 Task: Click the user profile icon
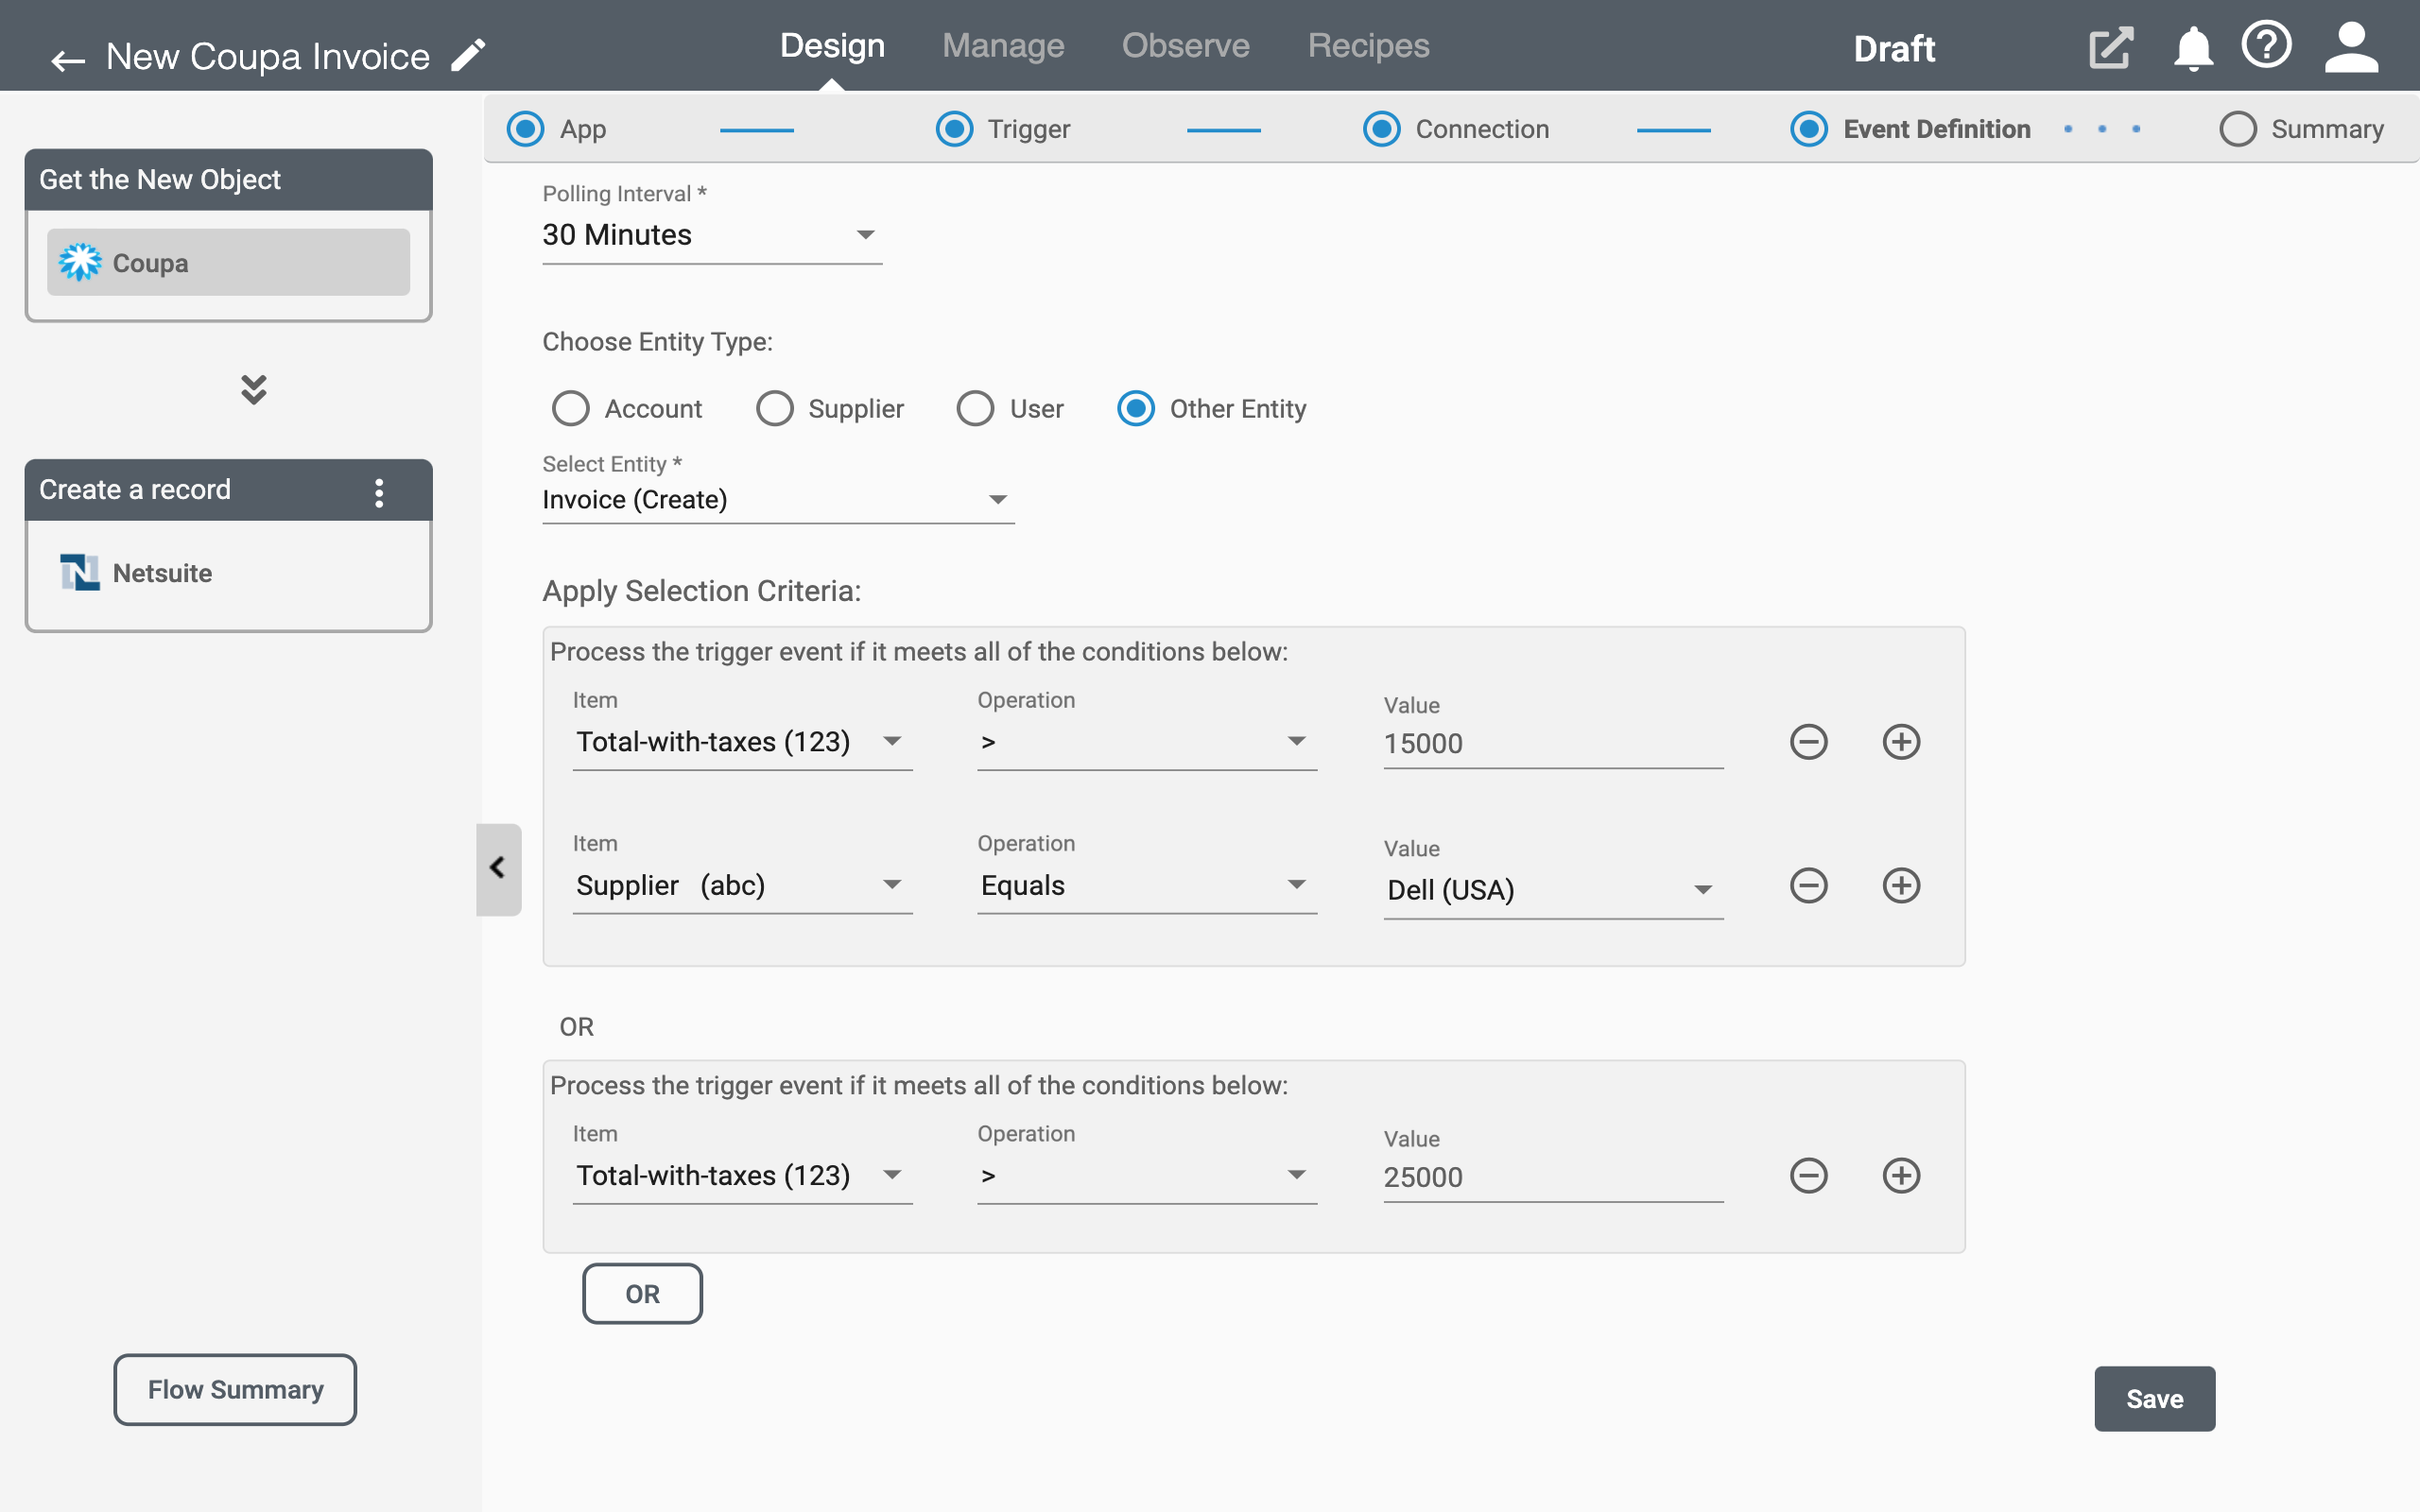[2354, 45]
